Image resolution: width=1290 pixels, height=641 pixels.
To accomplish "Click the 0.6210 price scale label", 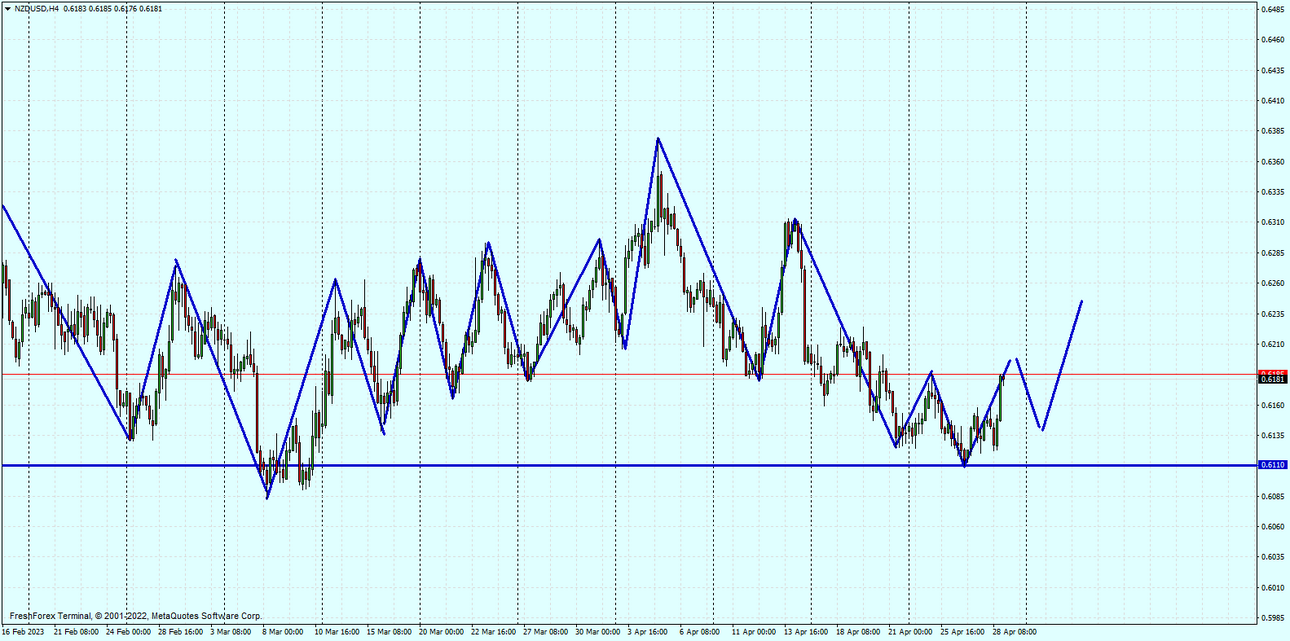I will coord(1272,344).
